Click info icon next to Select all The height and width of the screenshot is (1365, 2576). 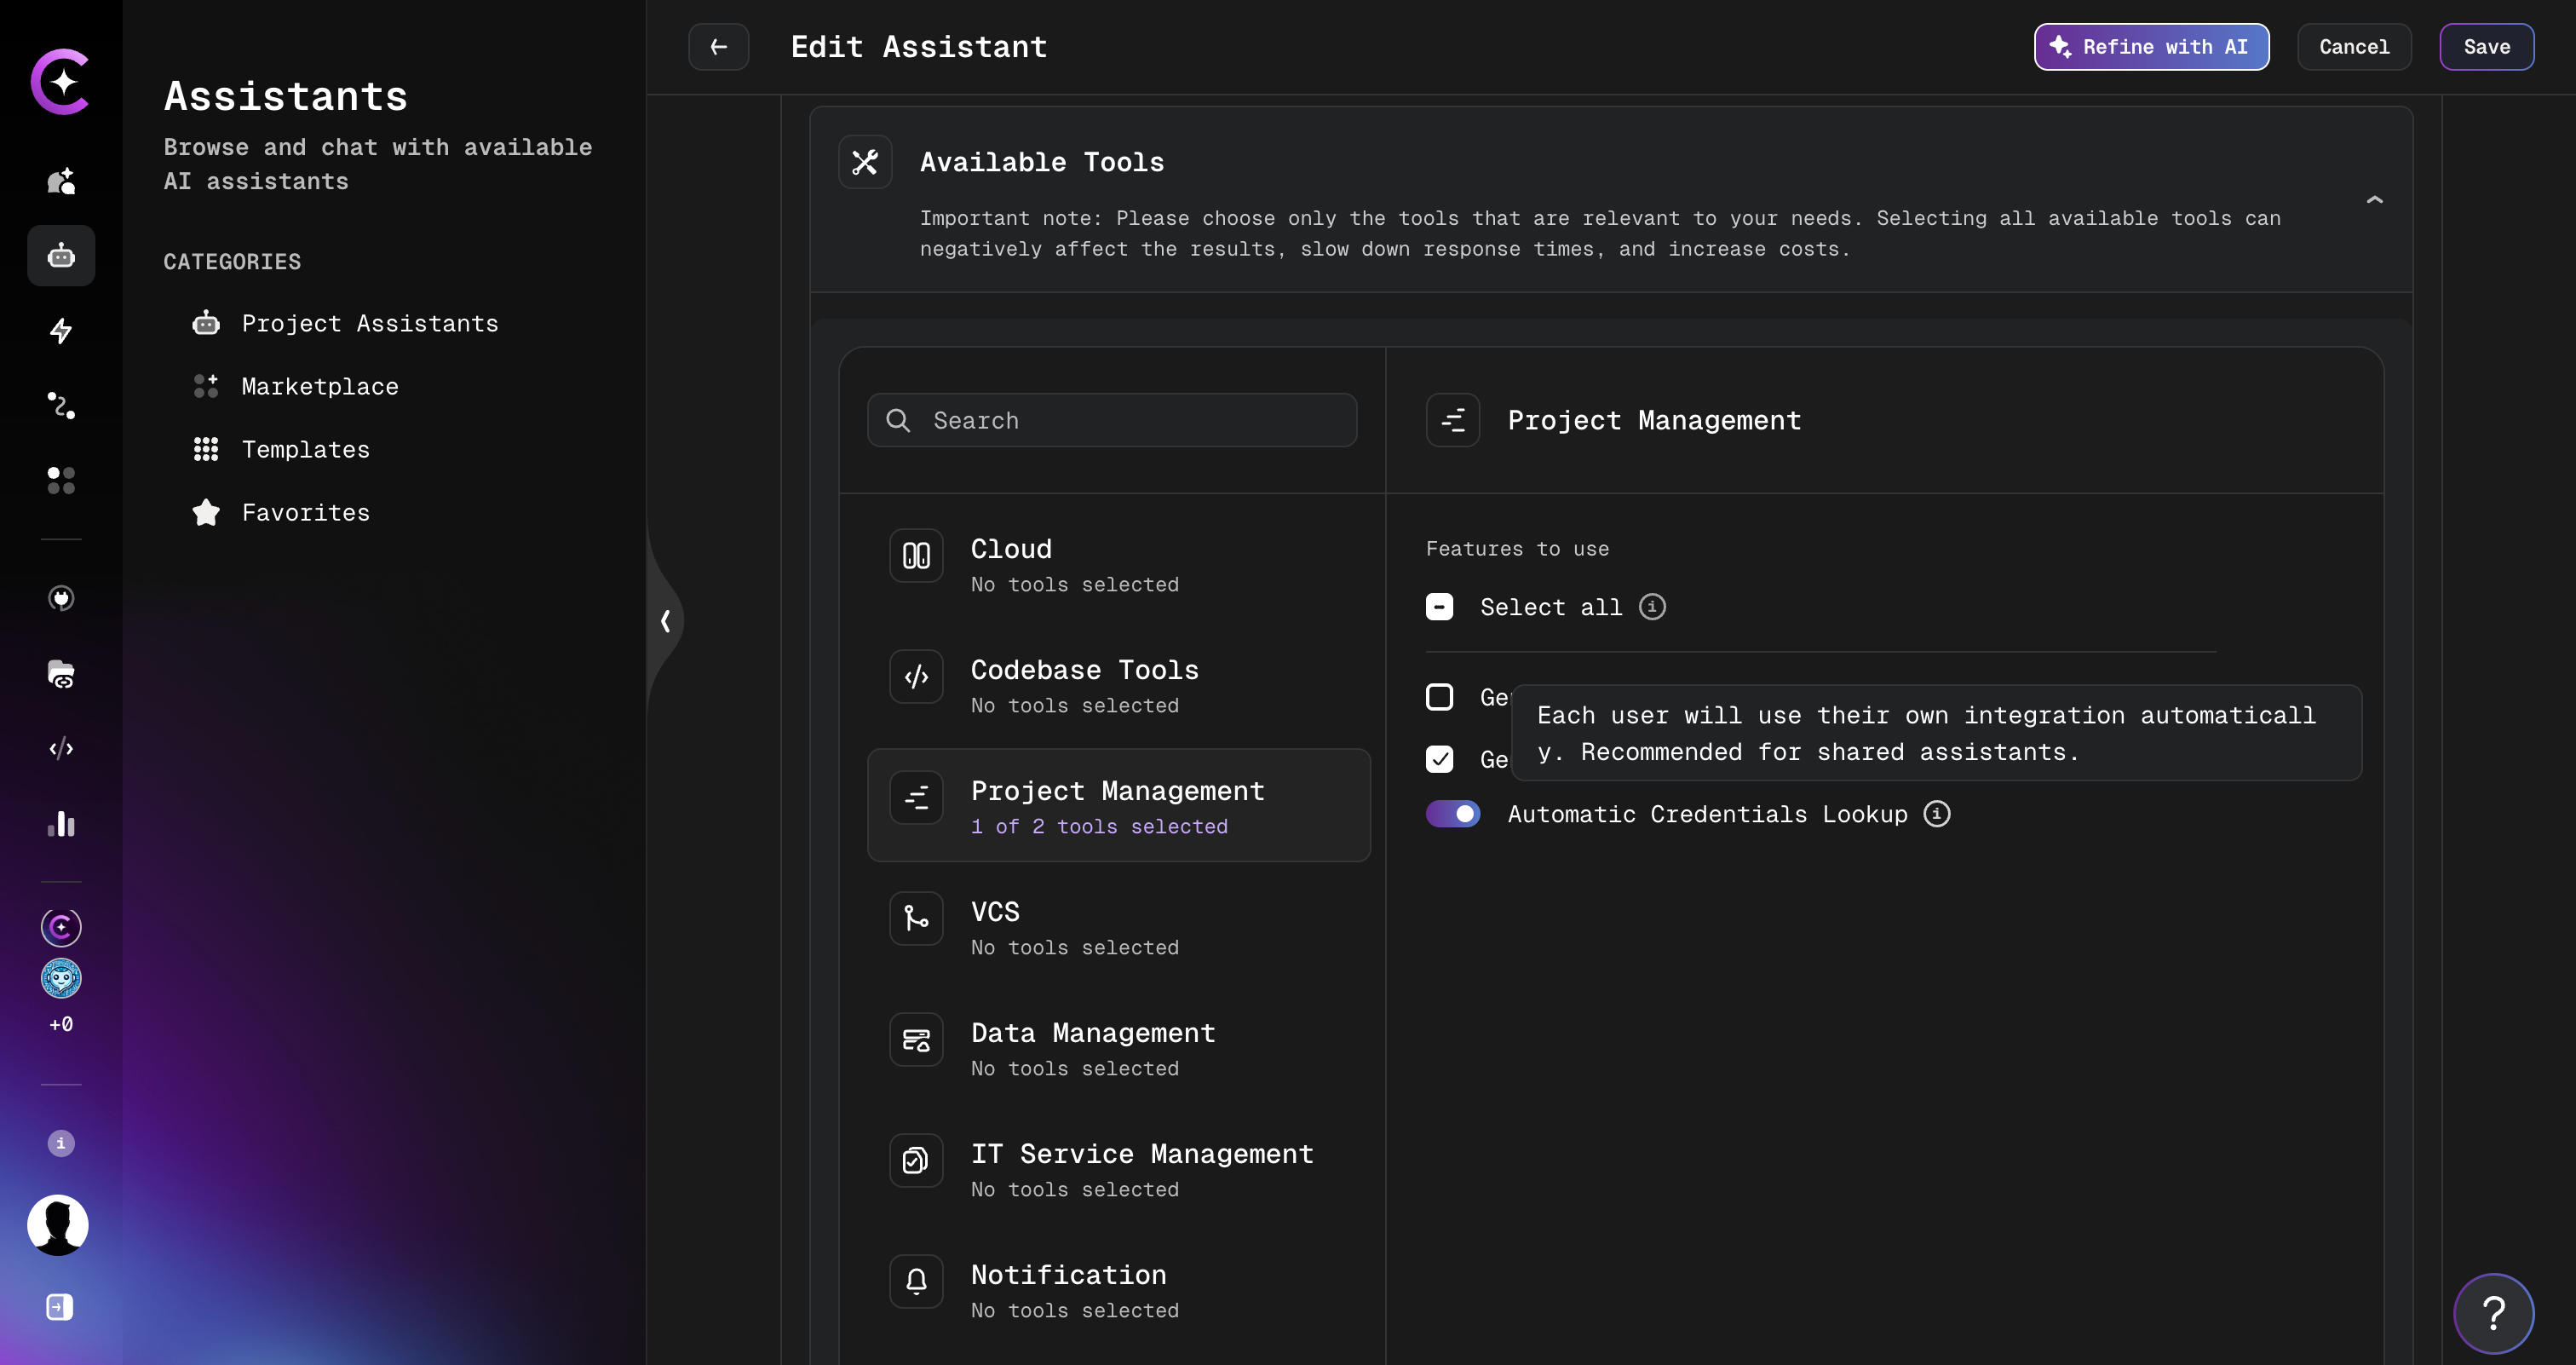pos(1652,607)
